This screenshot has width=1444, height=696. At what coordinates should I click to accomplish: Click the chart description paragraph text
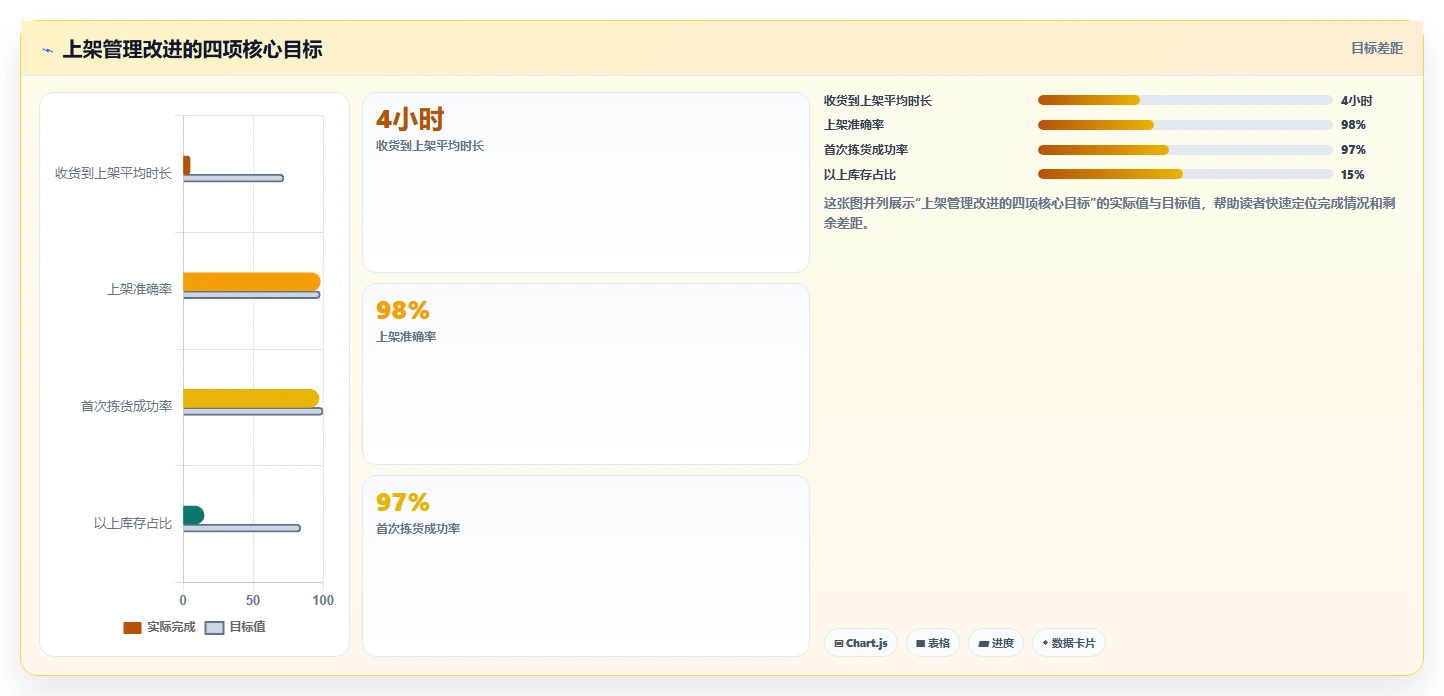[1110, 213]
